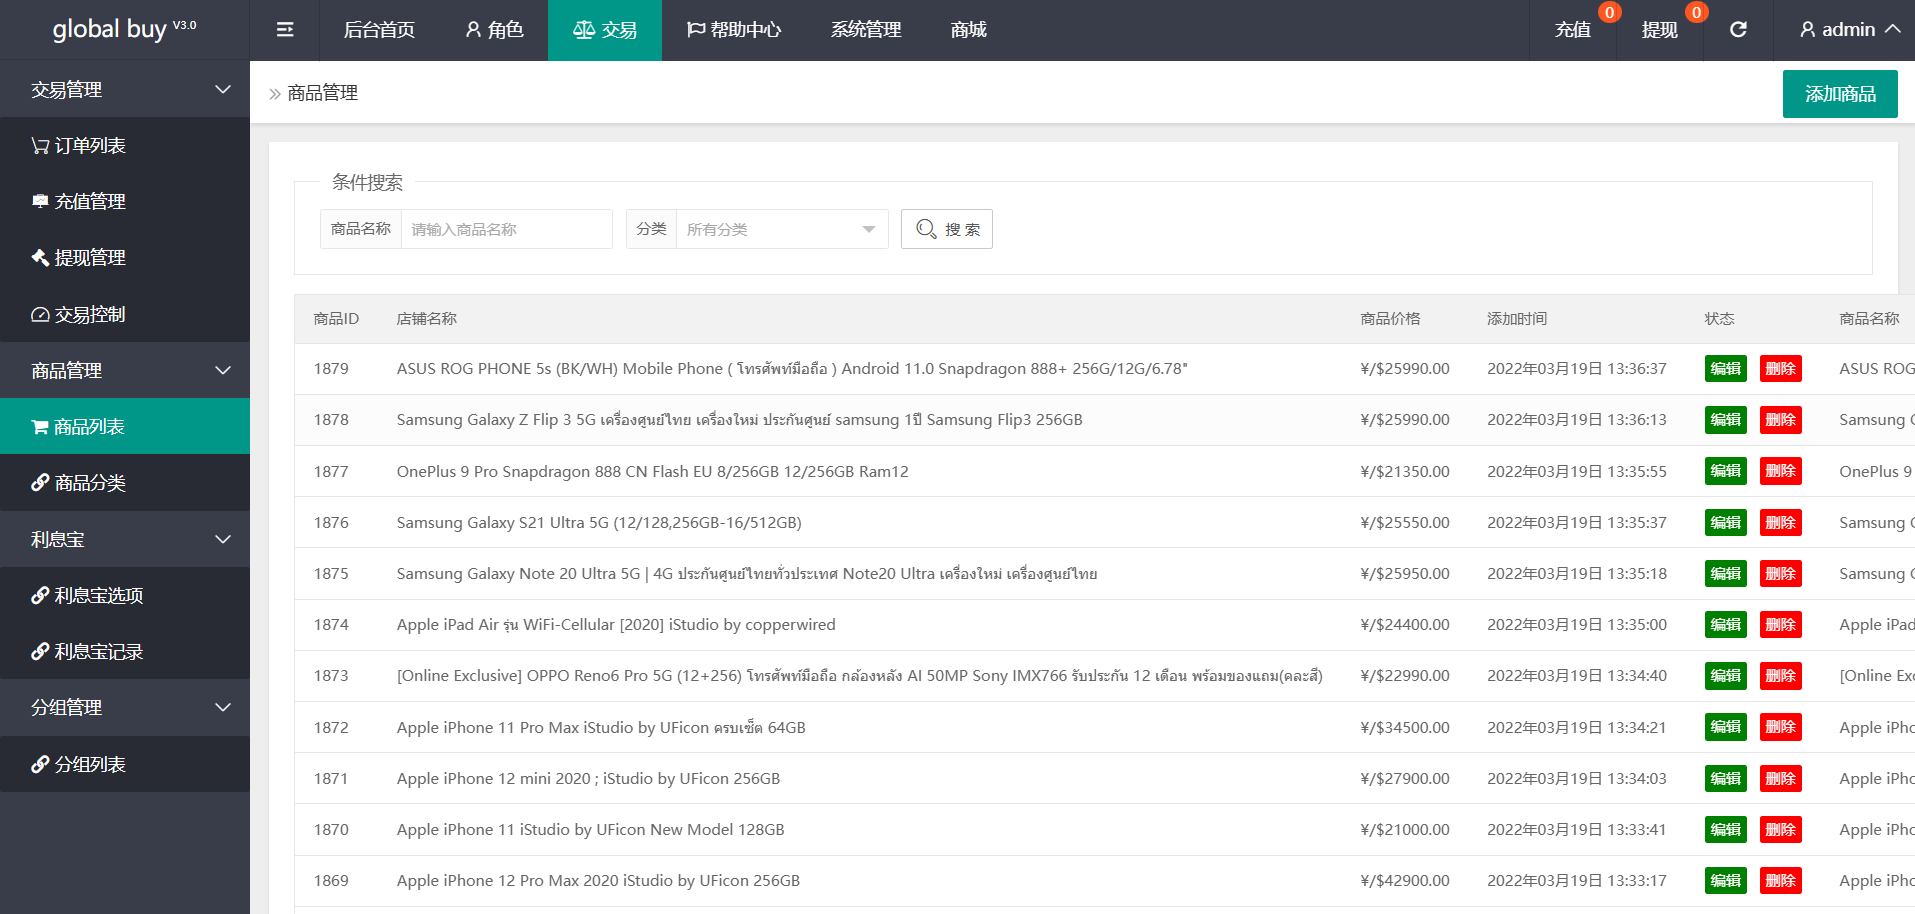Viewport: 1915px width, 914px height.
Task: Focus the 商品名称 search input field
Action: click(506, 230)
